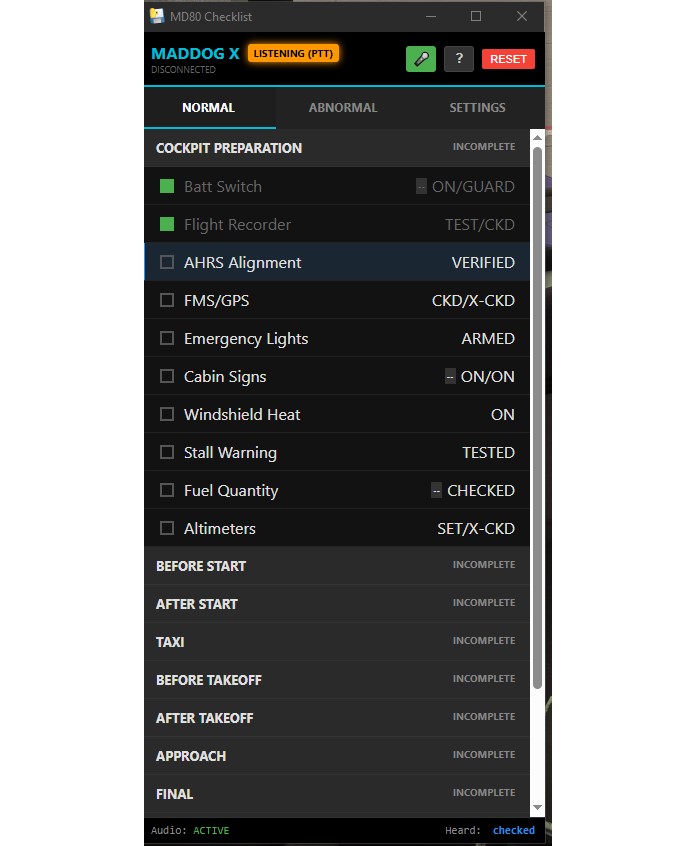Check the Cabin Signs checkbox
The image size is (696, 846).
tap(167, 376)
